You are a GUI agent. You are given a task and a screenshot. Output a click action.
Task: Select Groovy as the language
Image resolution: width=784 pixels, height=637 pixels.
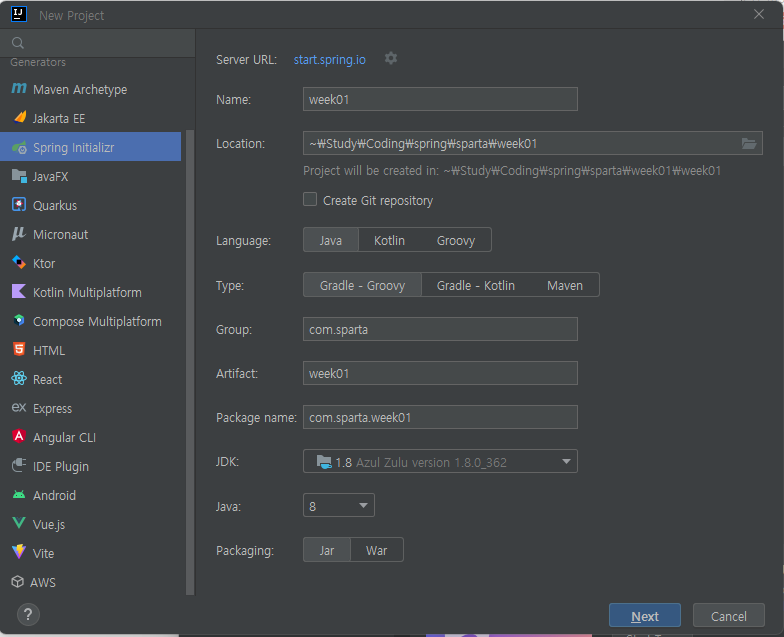click(x=456, y=240)
